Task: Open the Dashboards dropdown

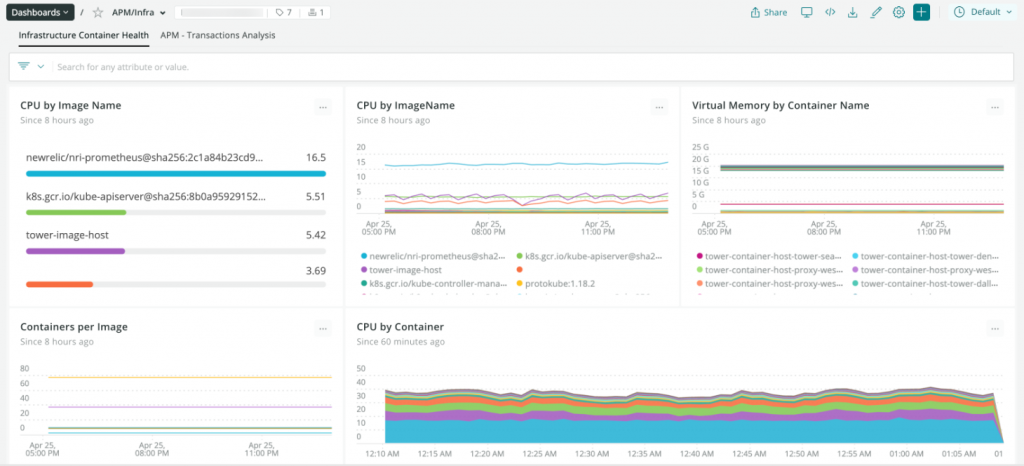Action: click(38, 13)
